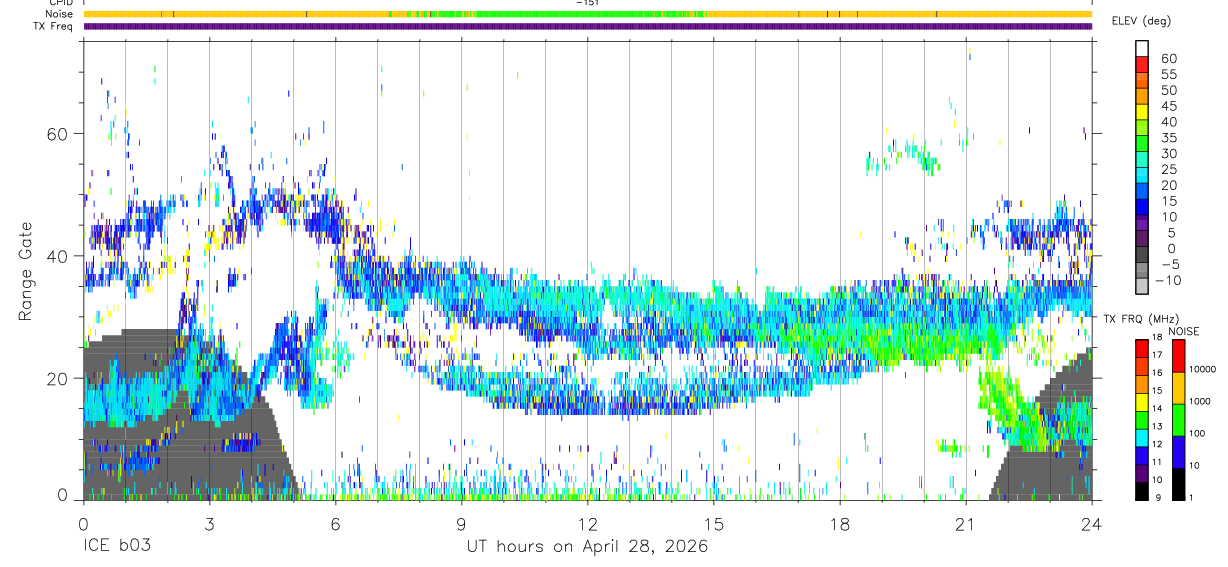Click the '10000' NOISE legend value
This screenshot has height=567, width=1228.
pyautogui.click(x=1201, y=370)
